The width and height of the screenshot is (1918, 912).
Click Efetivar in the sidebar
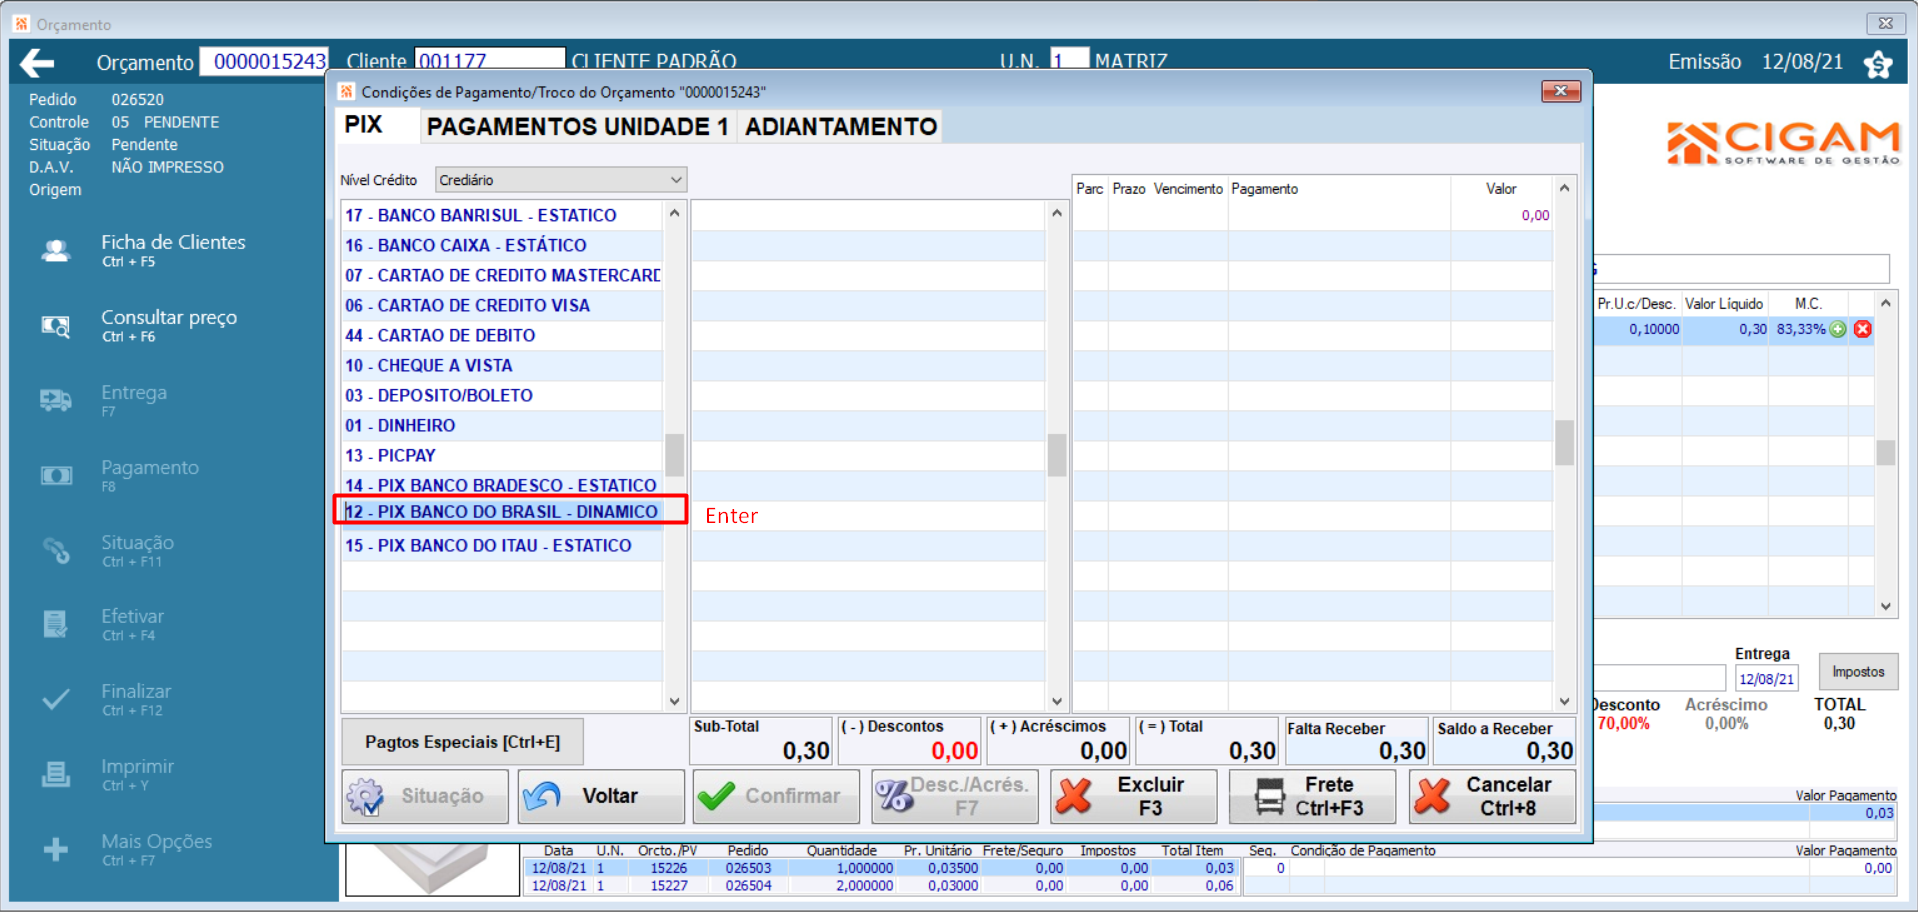click(132, 624)
